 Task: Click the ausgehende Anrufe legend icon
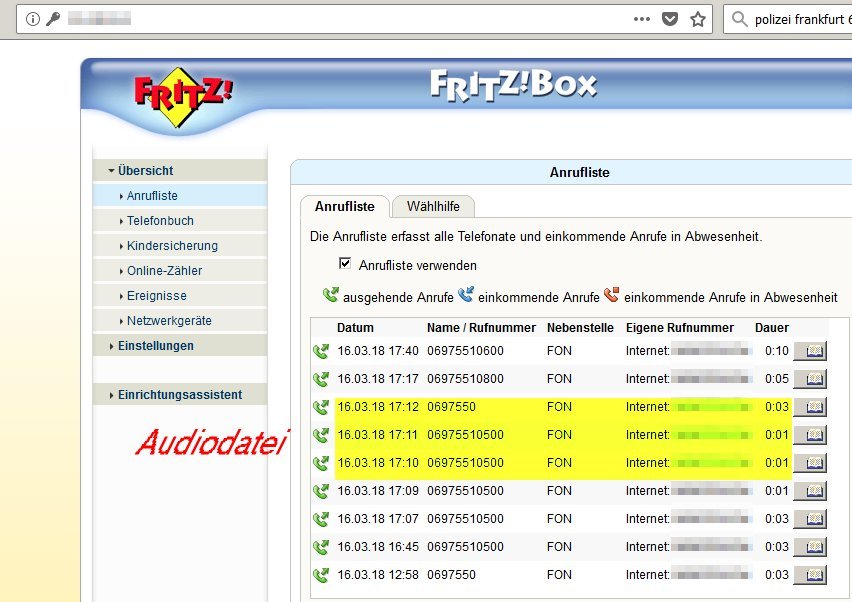coord(330,295)
